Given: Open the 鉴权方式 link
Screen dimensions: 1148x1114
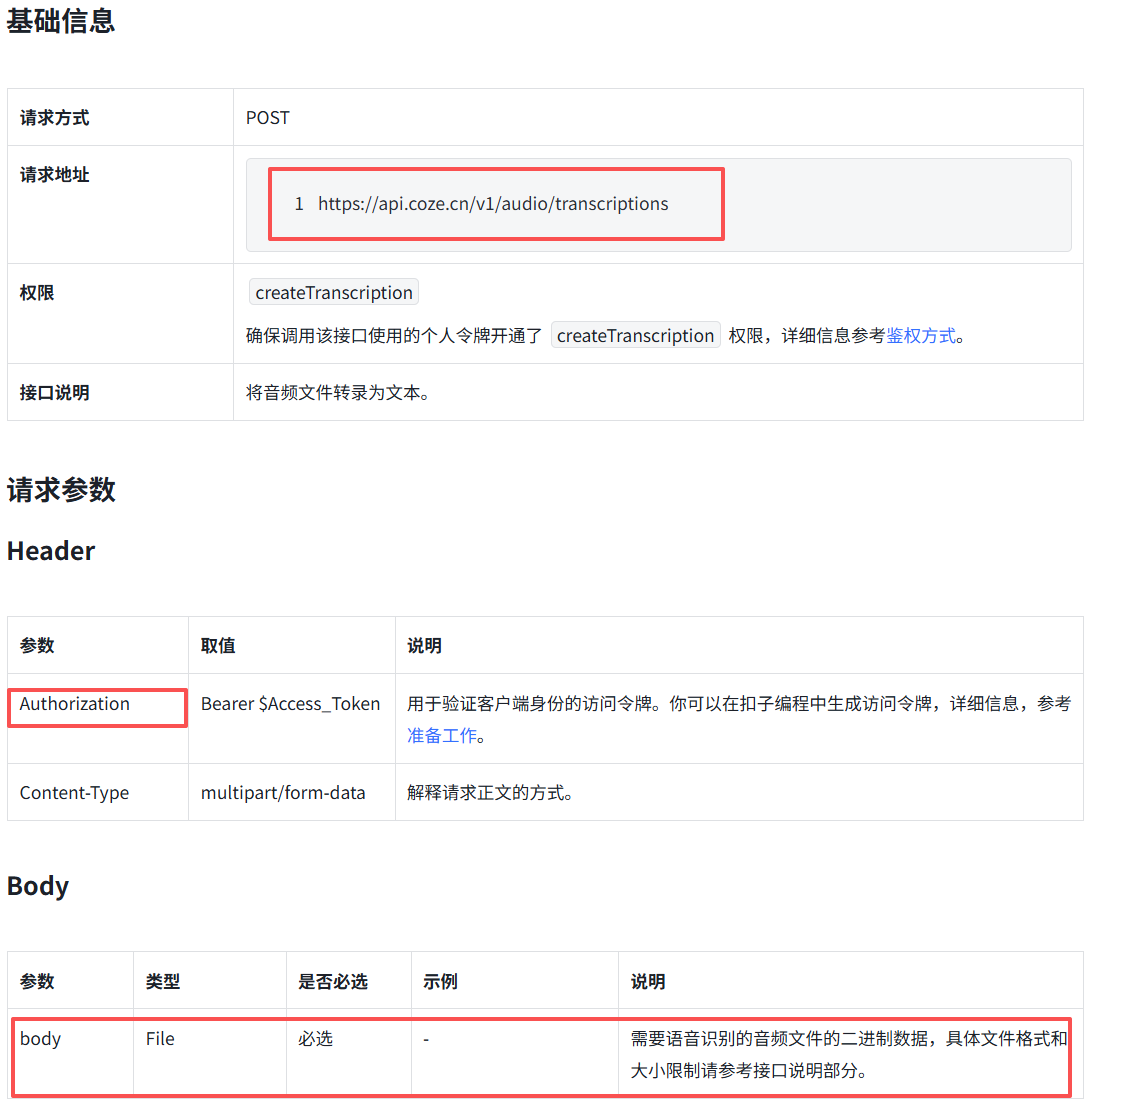Looking at the screenshot, I should 920,336.
